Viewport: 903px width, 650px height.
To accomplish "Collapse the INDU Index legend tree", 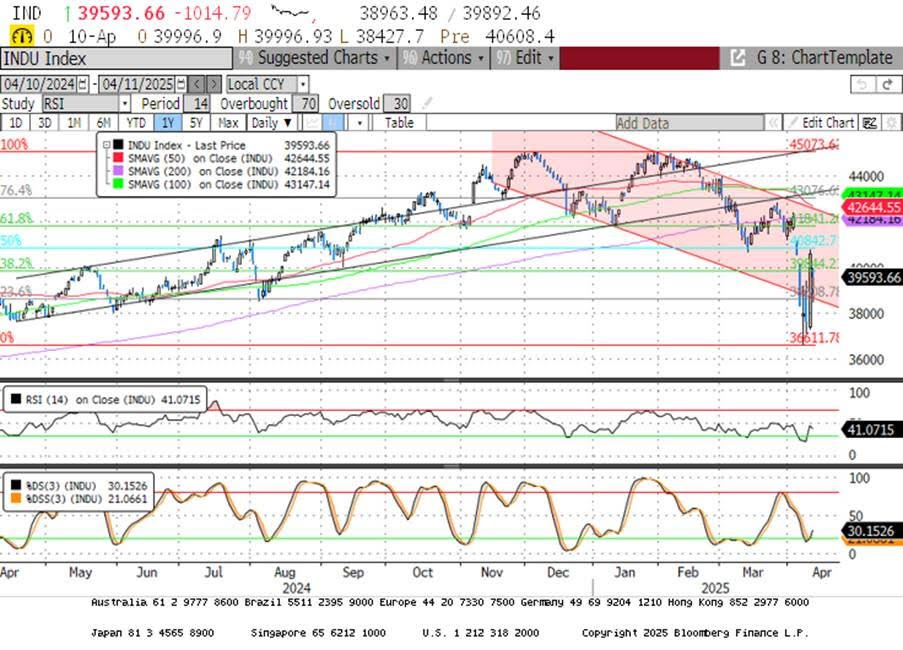I will pyautogui.click(x=107, y=145).
